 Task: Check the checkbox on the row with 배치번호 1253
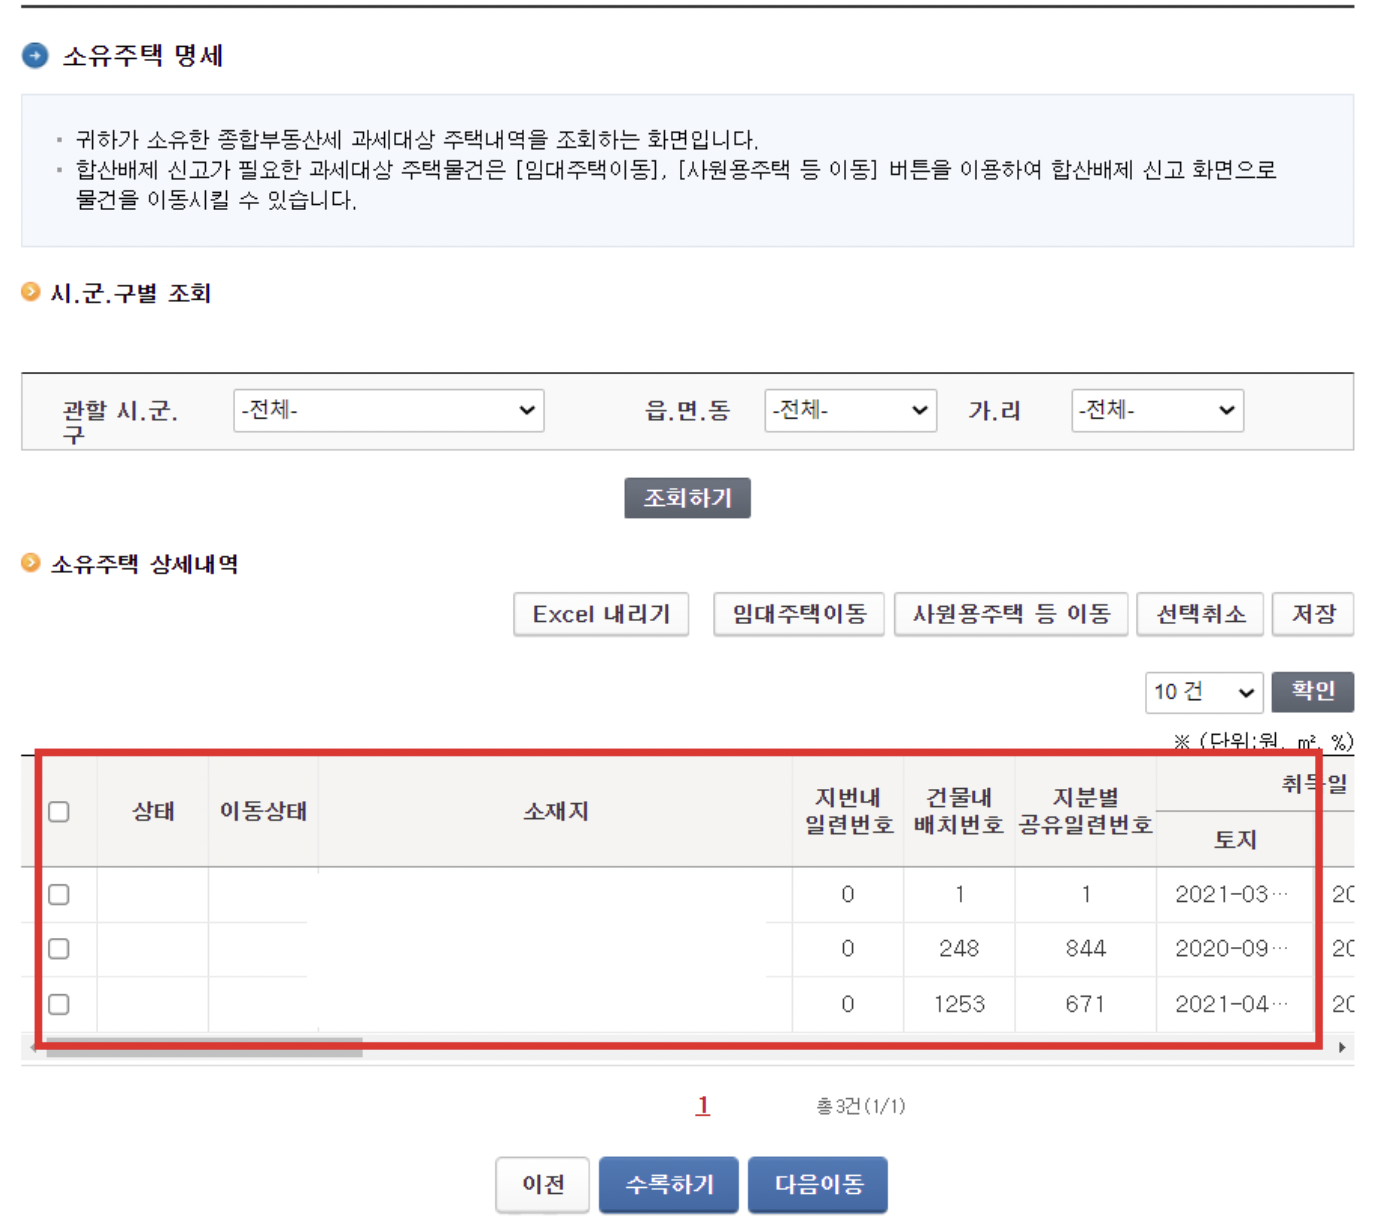(58, 1004)
